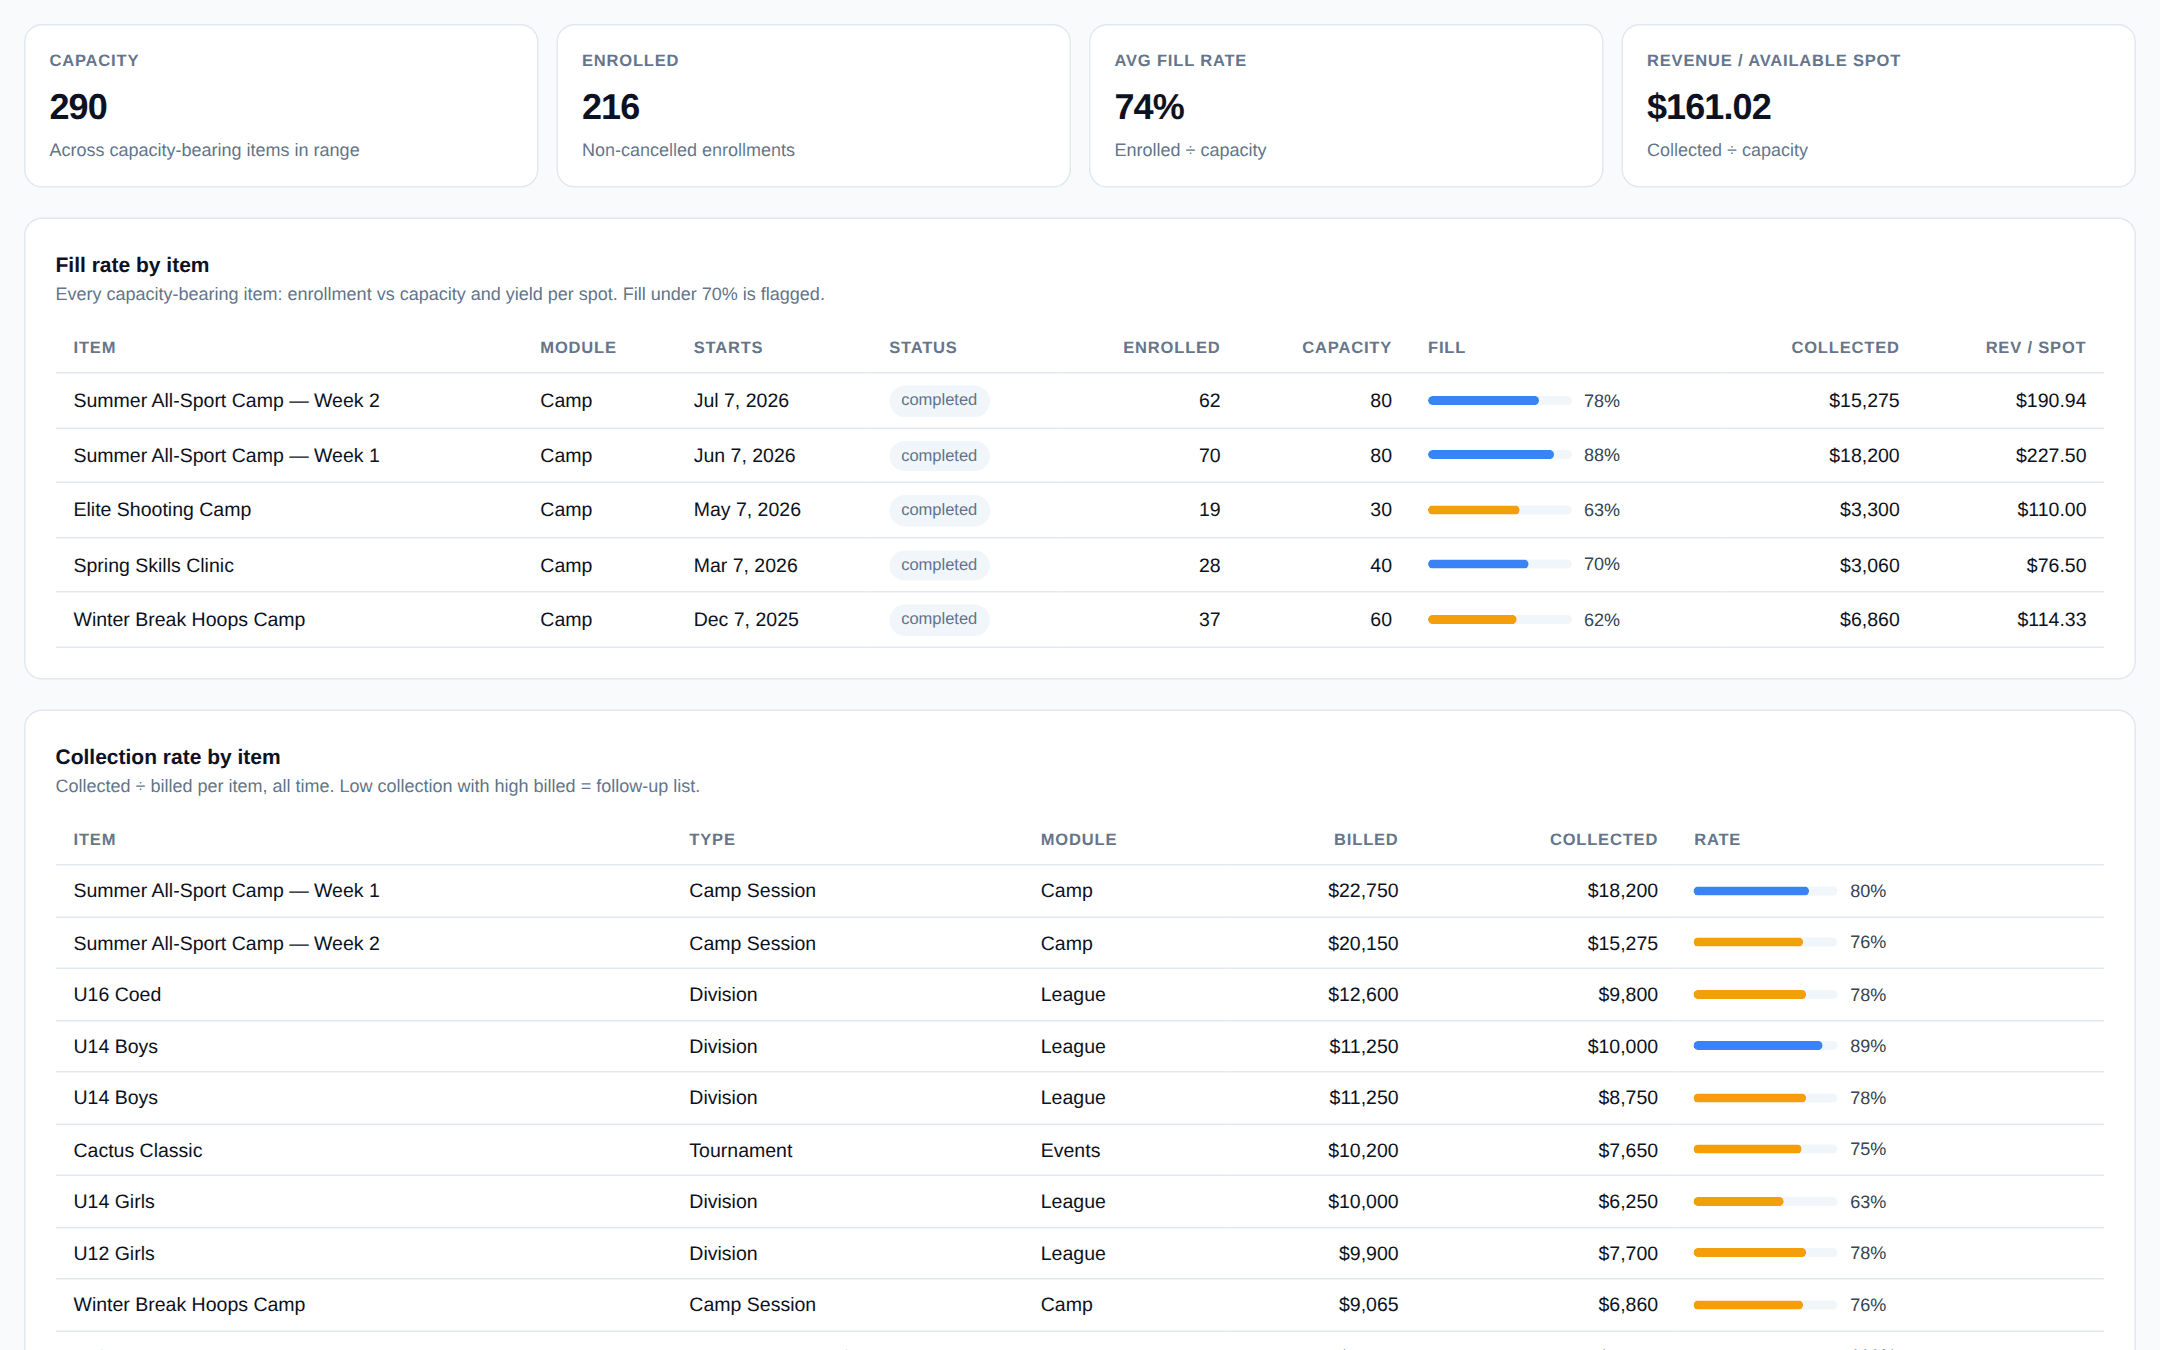Click the $76.50 rev per spot value
2160x1350 pixels.
pos(2055,565)
